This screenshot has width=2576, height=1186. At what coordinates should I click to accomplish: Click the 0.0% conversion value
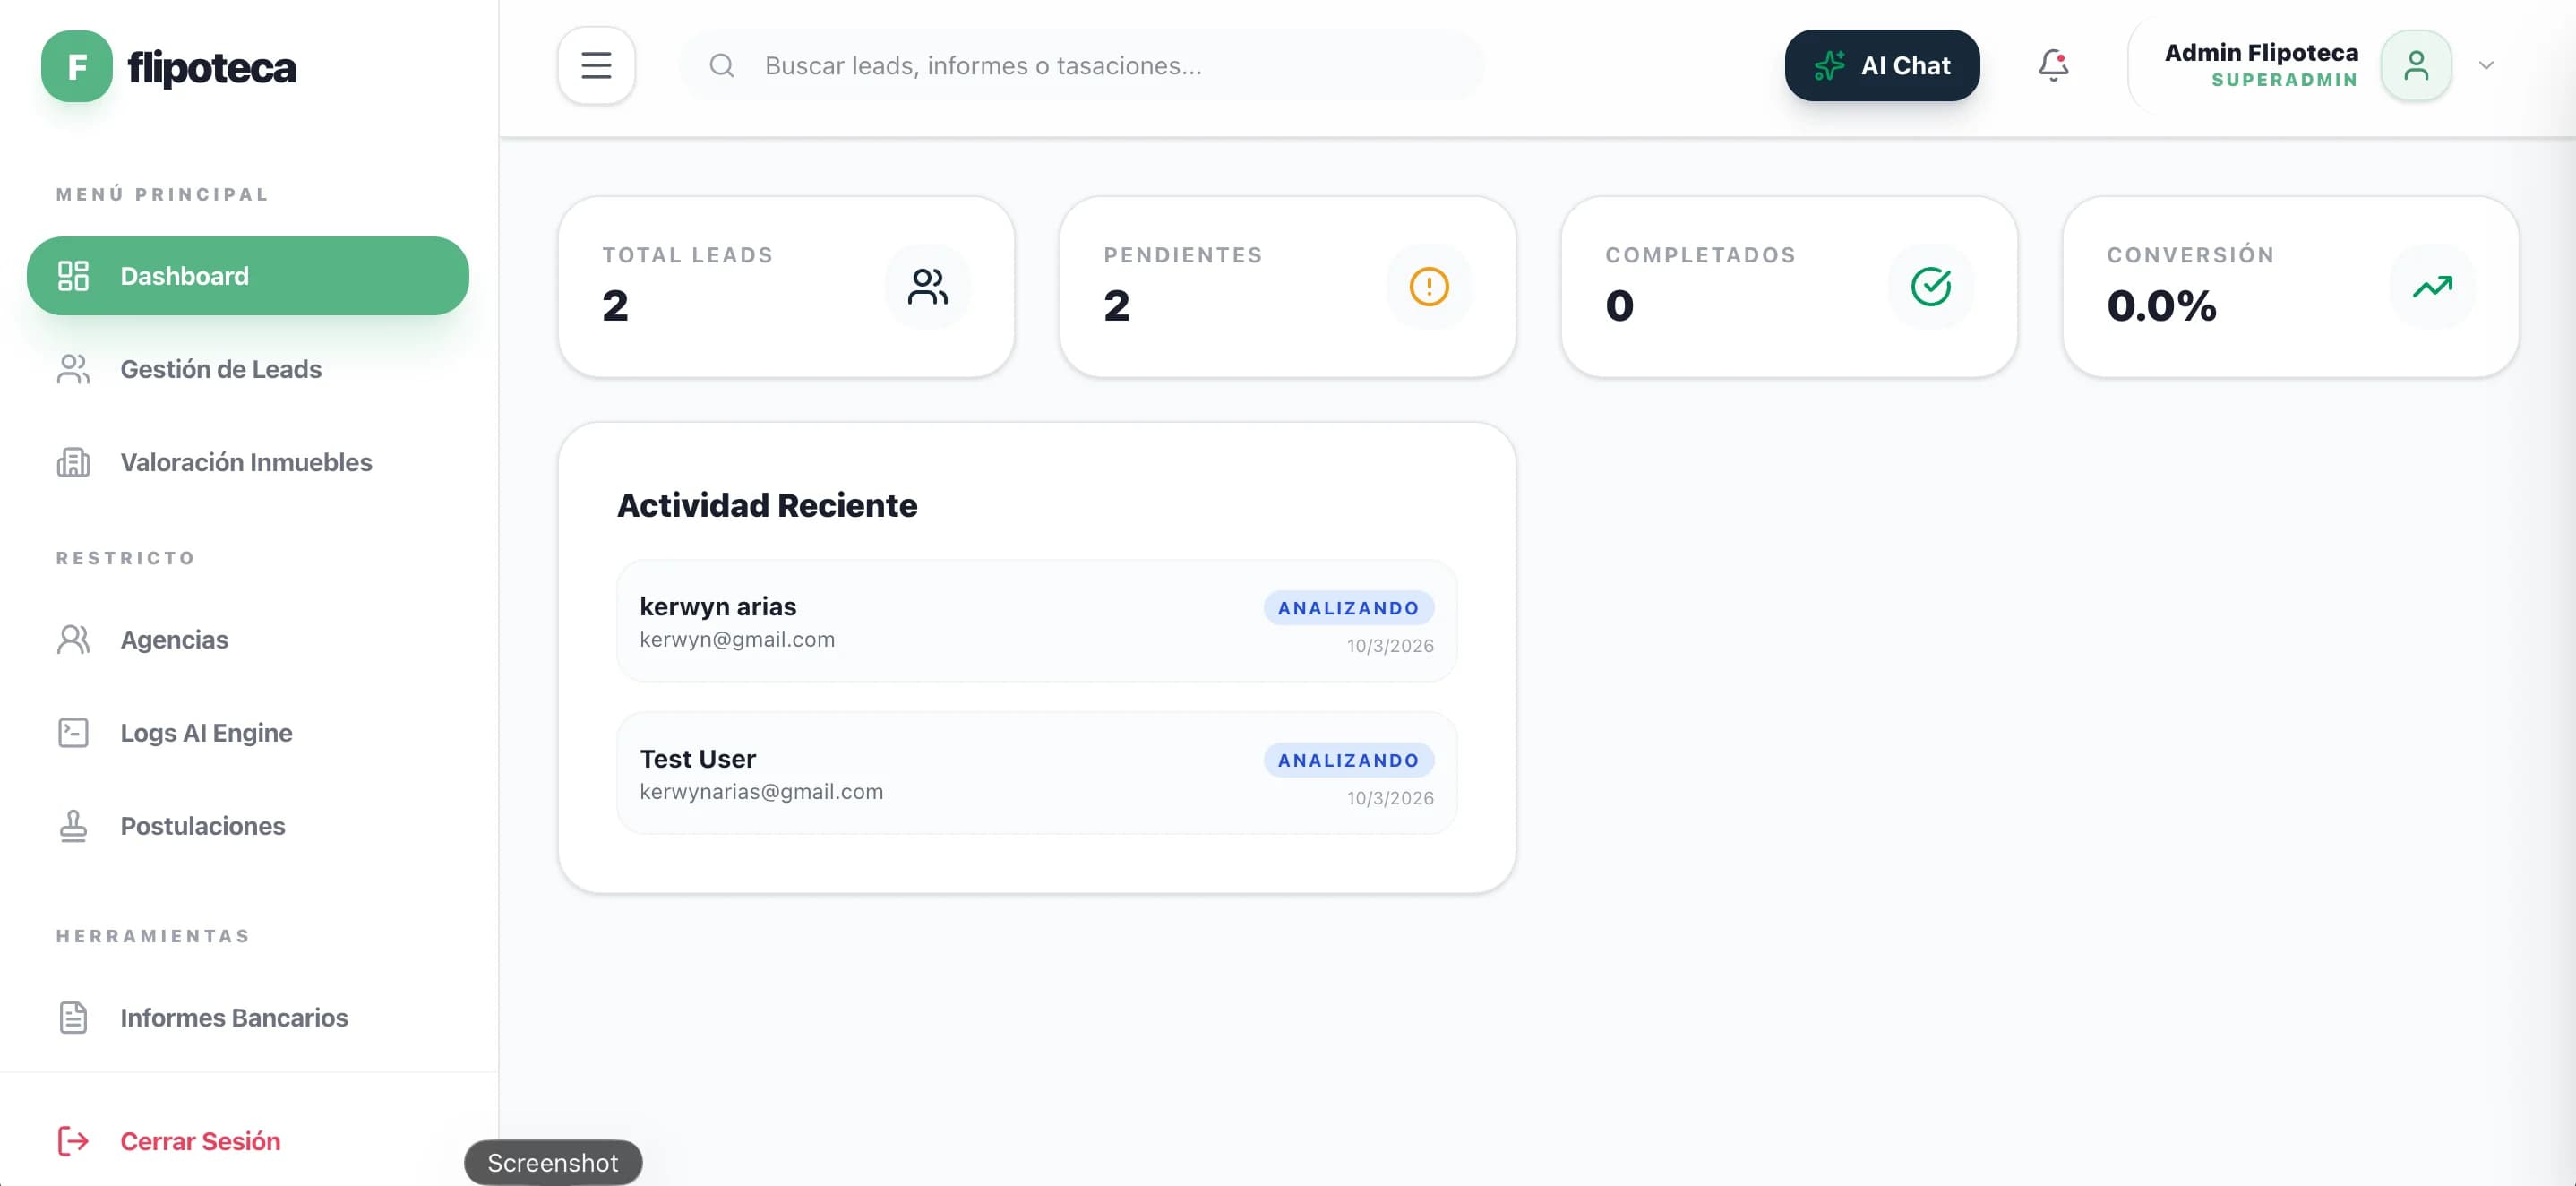point(2161,306)
